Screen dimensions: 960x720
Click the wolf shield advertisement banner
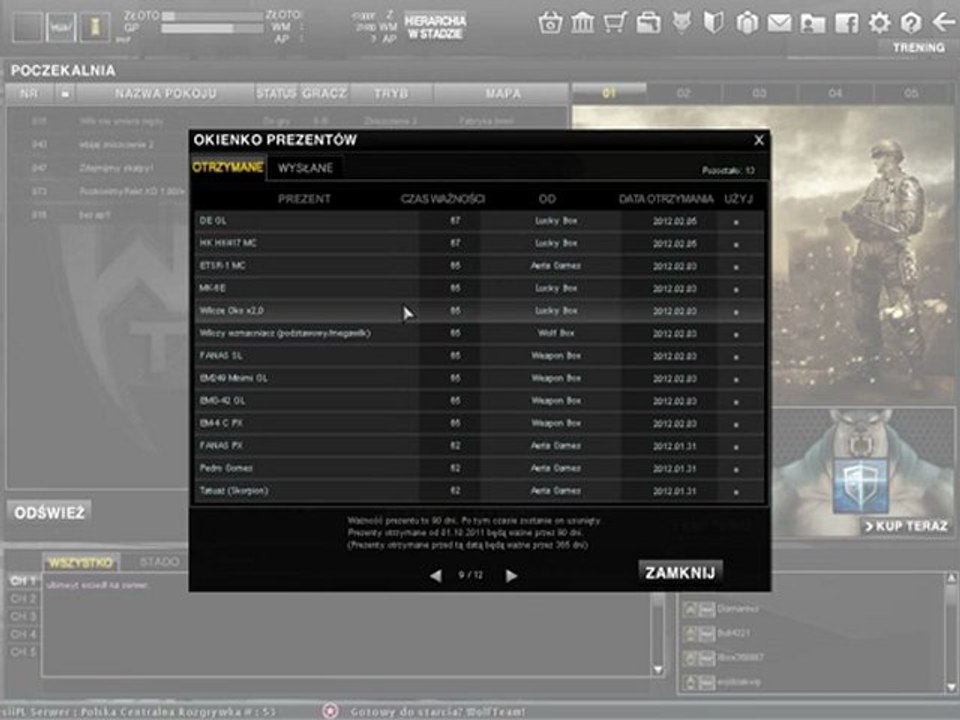tap(861, 471)
